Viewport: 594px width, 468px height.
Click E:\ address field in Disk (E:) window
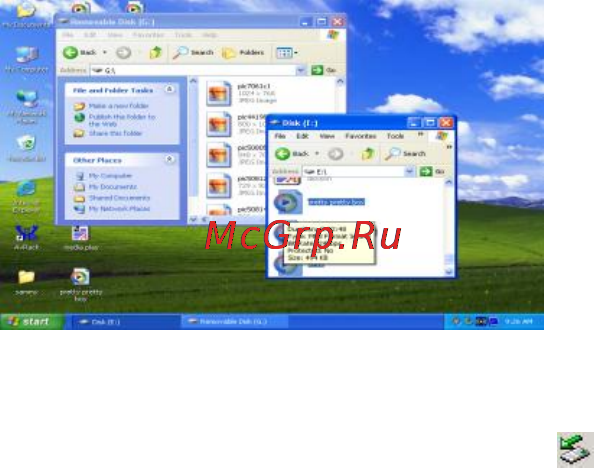353,172
